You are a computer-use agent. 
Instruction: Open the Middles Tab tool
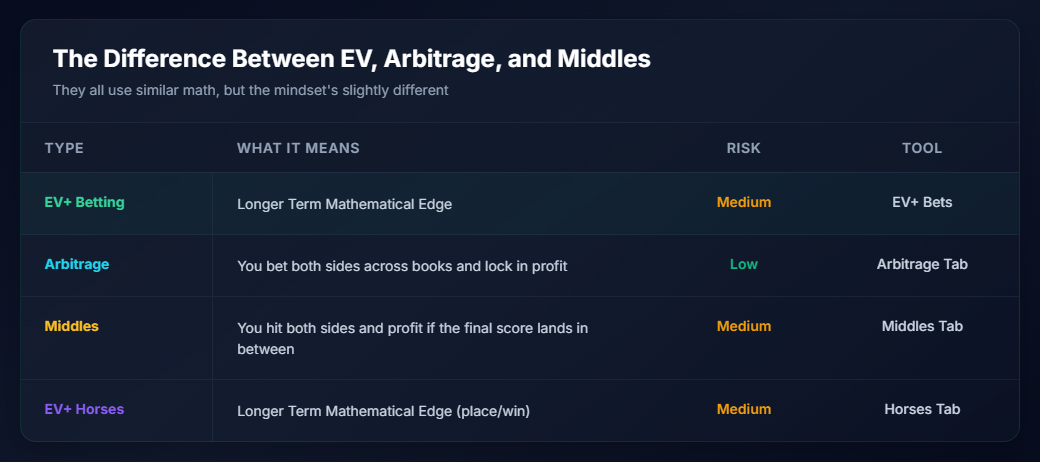pos(922,326)
